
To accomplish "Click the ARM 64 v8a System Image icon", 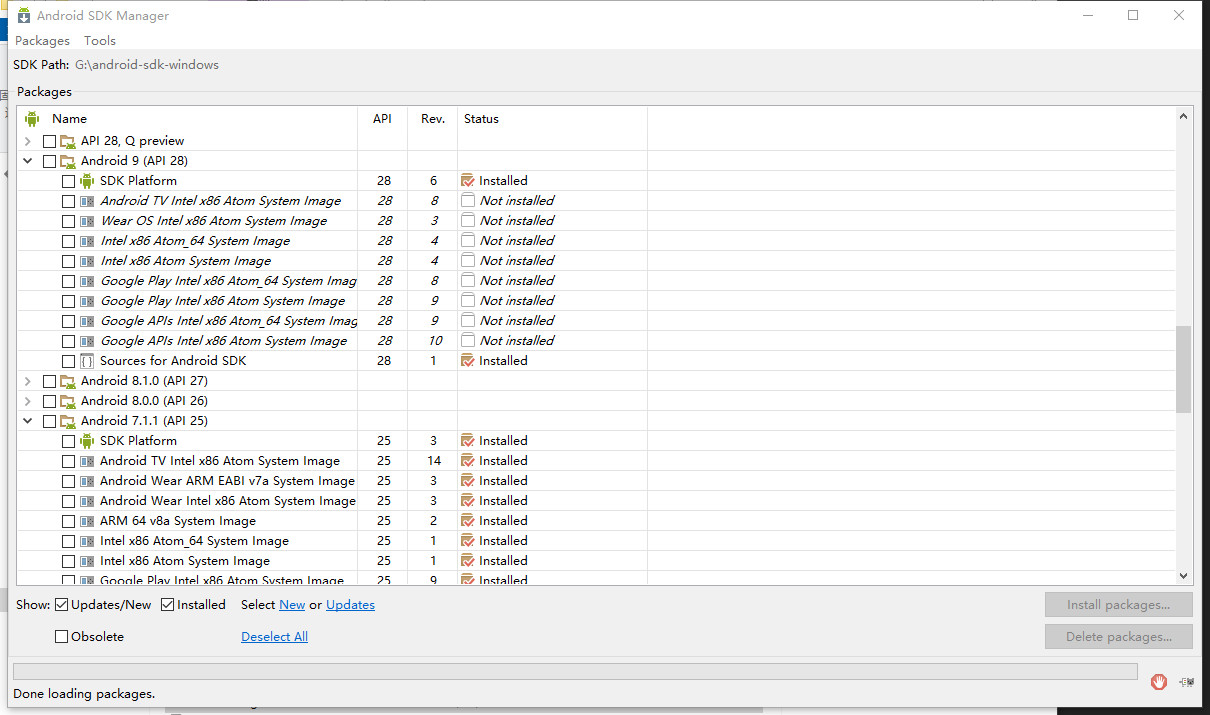I will tap(87, 521).
